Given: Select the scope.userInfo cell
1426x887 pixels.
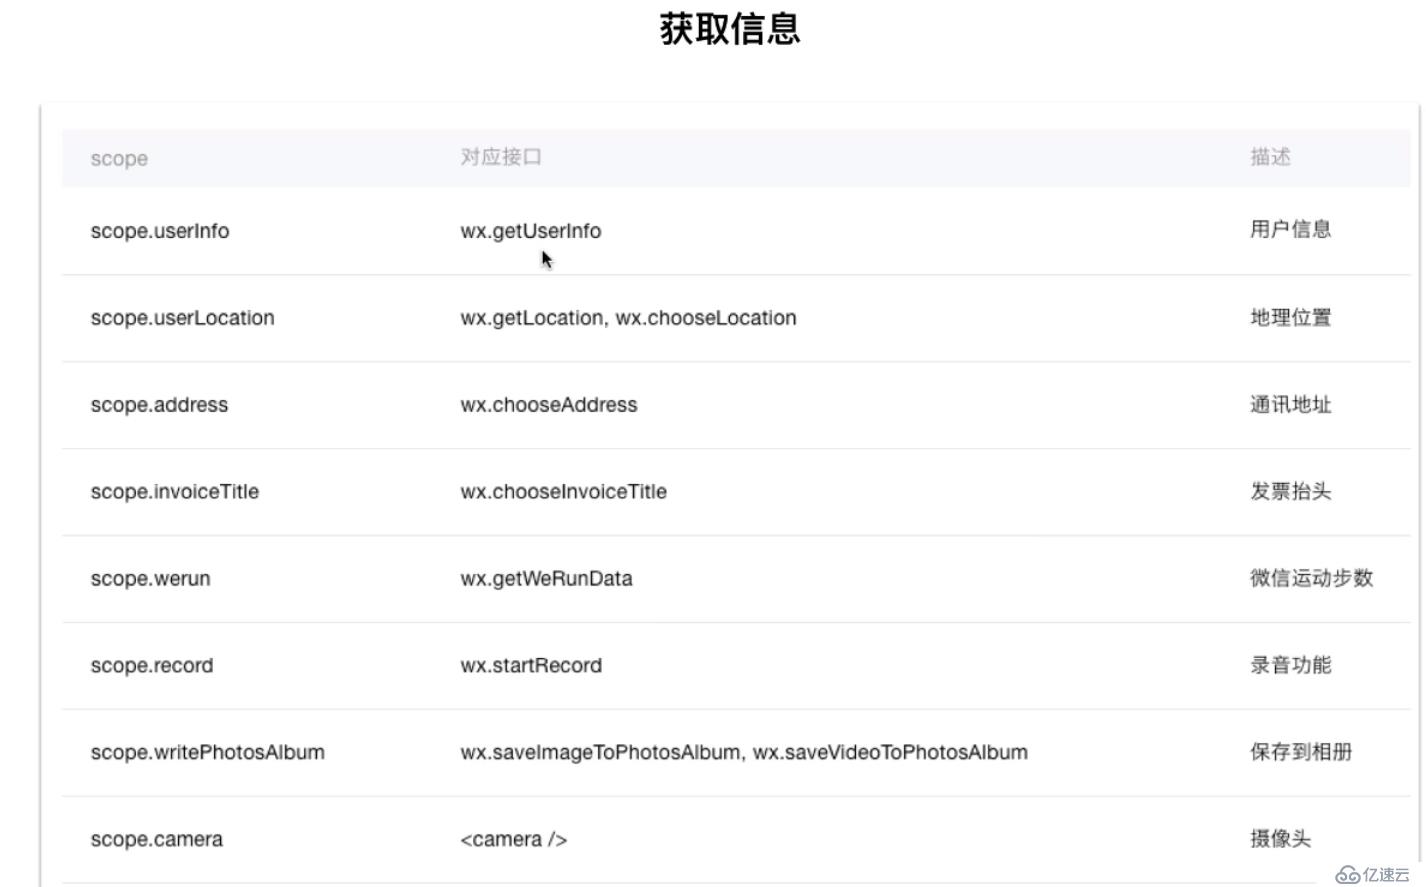Looking at the screenshot, I should pos(160,231).
